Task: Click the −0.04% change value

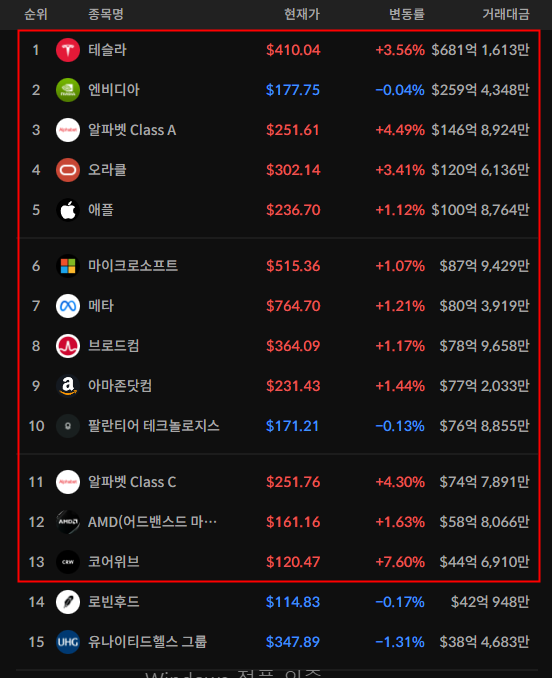Action: [x=400, y=90]
